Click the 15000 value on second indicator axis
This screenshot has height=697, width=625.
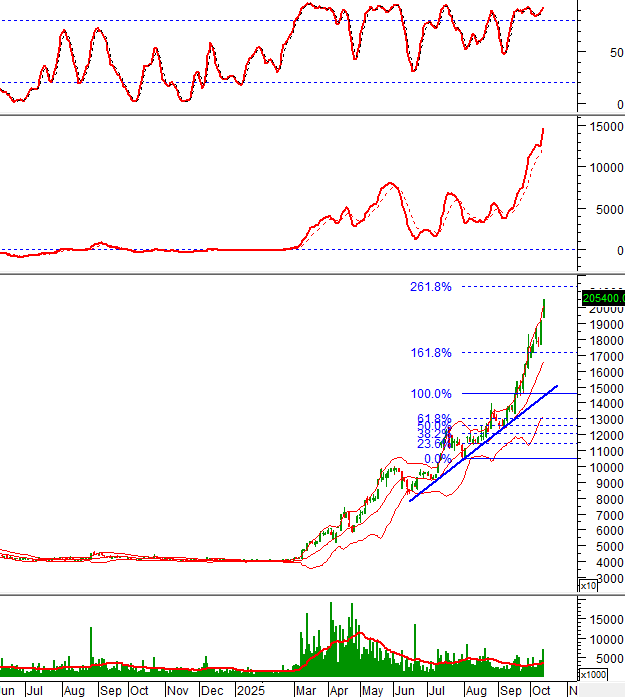(x=602, y=126)
